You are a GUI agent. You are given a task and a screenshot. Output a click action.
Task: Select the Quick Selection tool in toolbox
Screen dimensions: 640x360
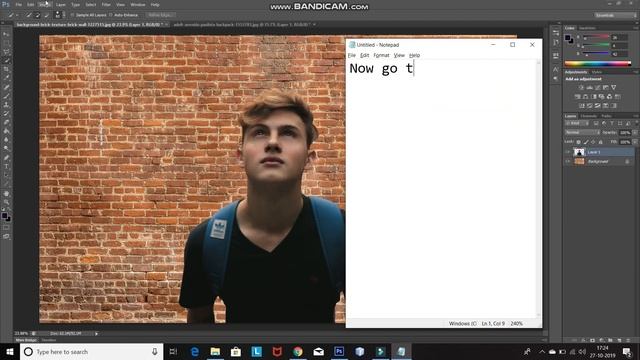[6, 61]
